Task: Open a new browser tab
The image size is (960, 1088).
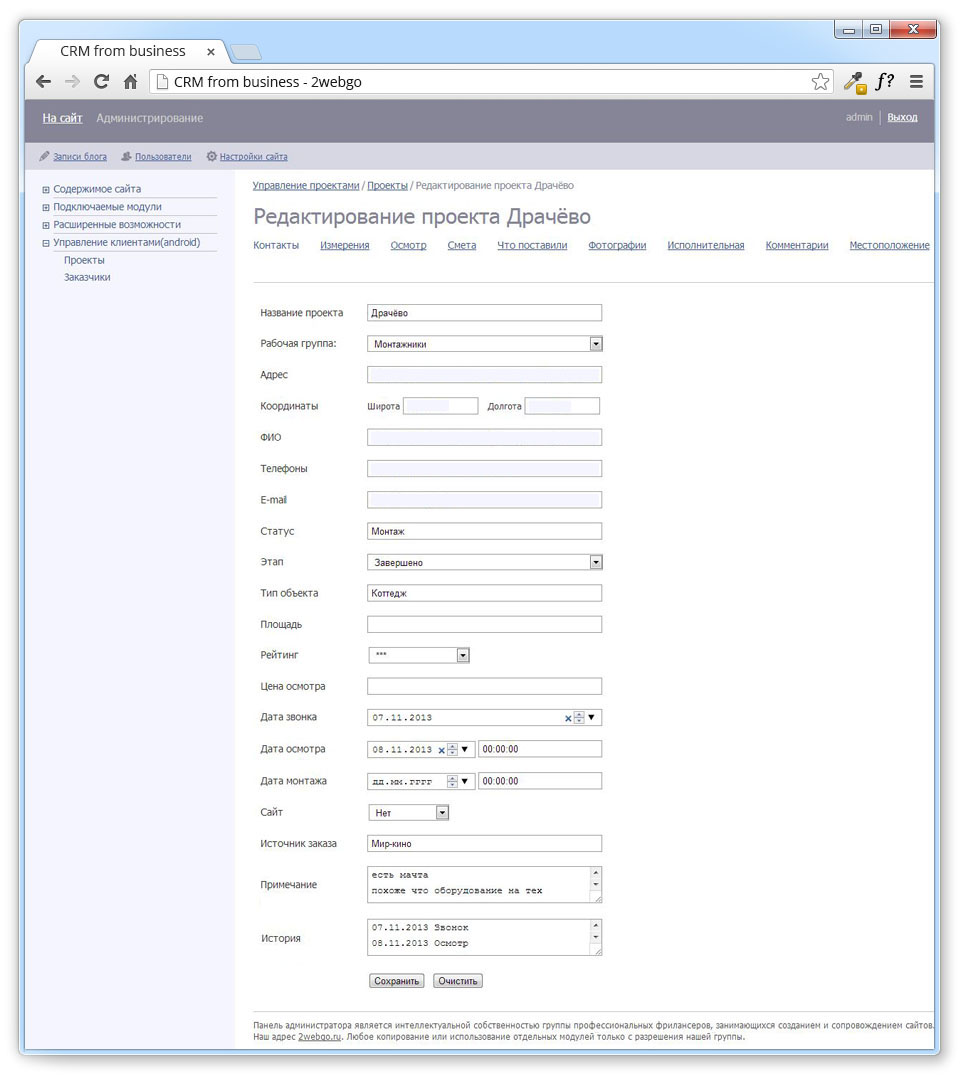Action: 246,52
